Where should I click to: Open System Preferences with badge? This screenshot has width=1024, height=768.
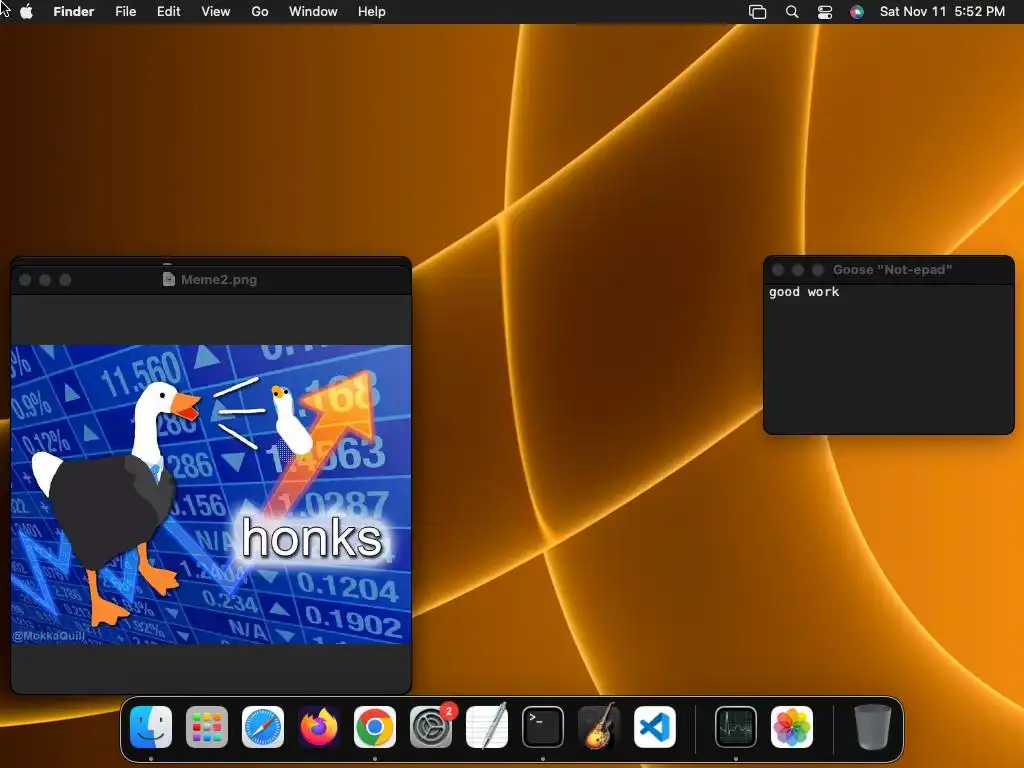(431, 726)
